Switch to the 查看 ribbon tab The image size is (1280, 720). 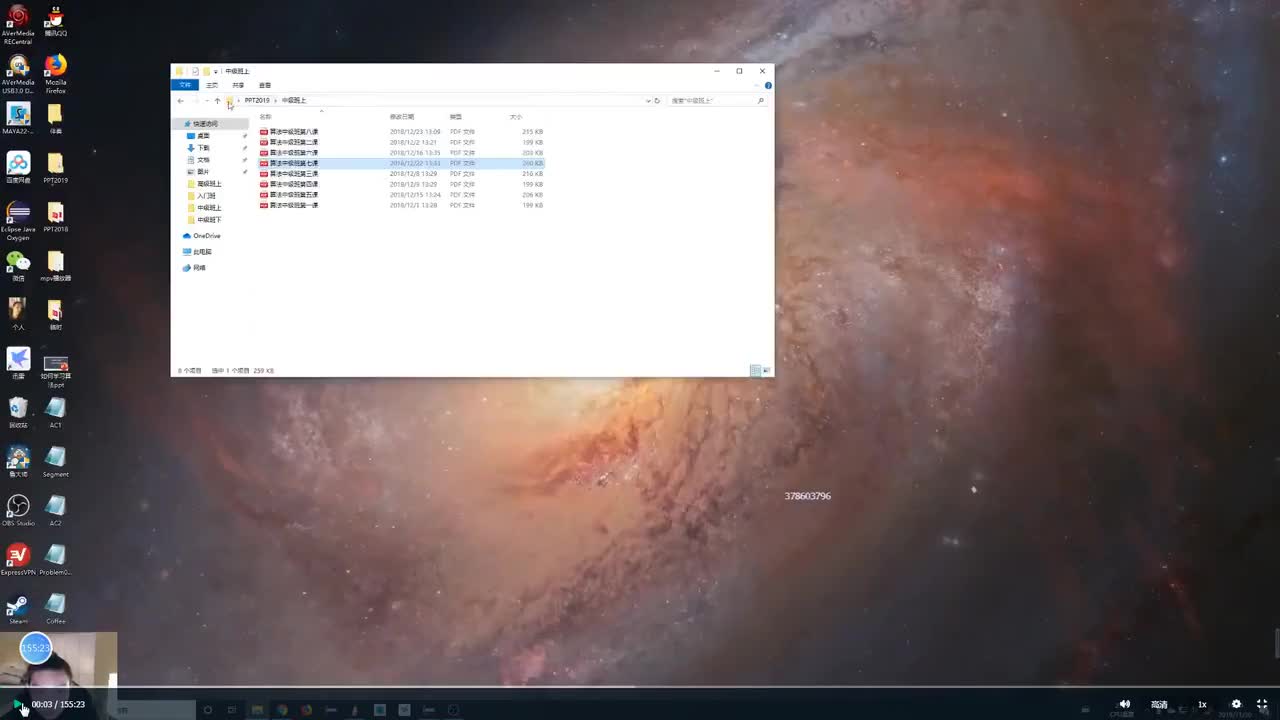point(265,85)
